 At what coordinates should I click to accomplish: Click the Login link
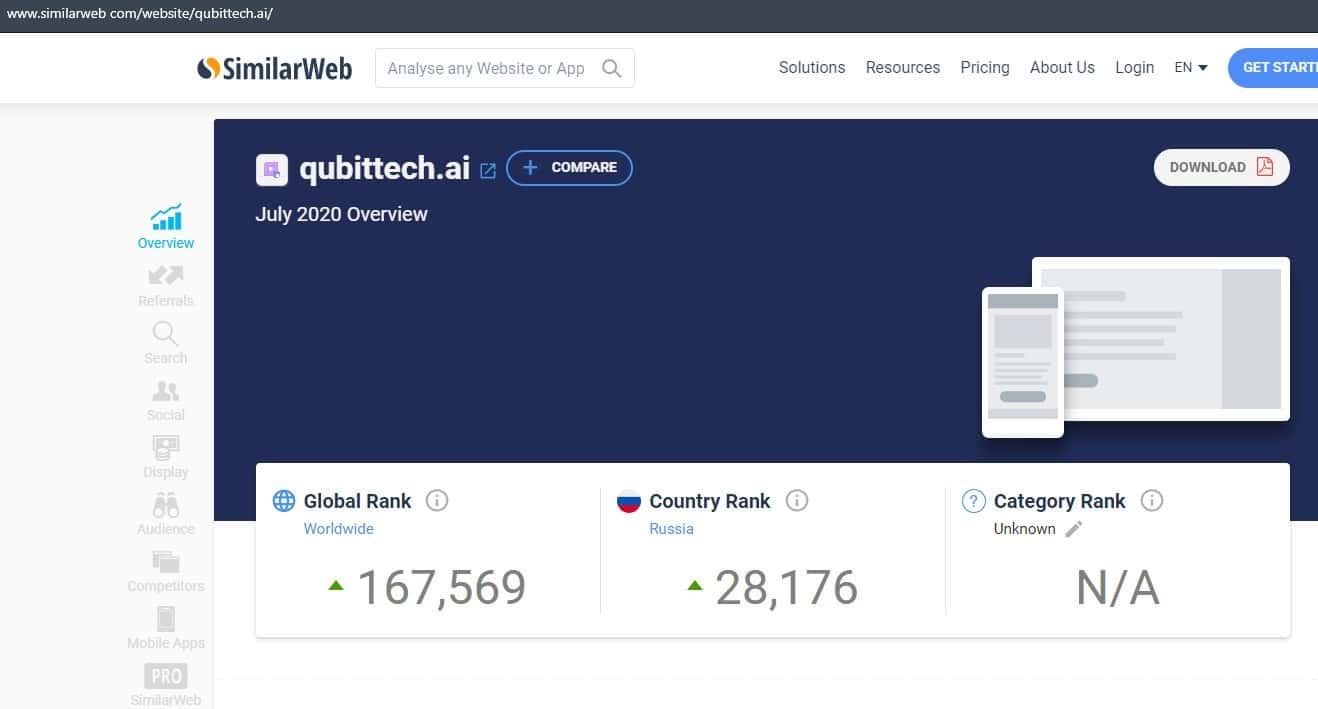pos(1134,68)
